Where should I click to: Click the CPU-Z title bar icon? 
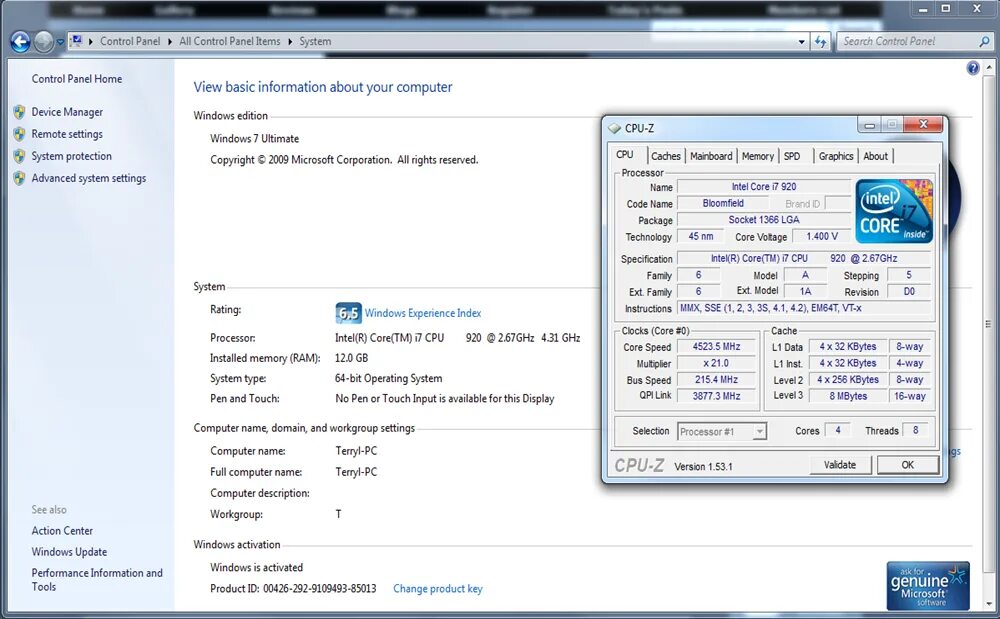point(614,128)
